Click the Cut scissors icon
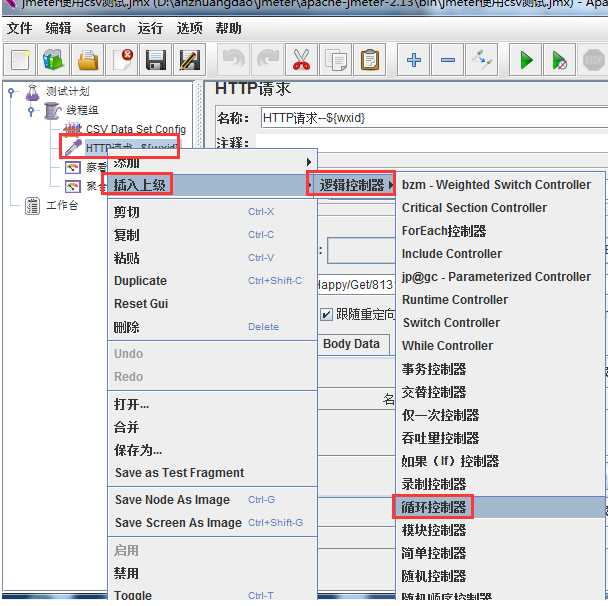The image size is (616, 606). 301,60
